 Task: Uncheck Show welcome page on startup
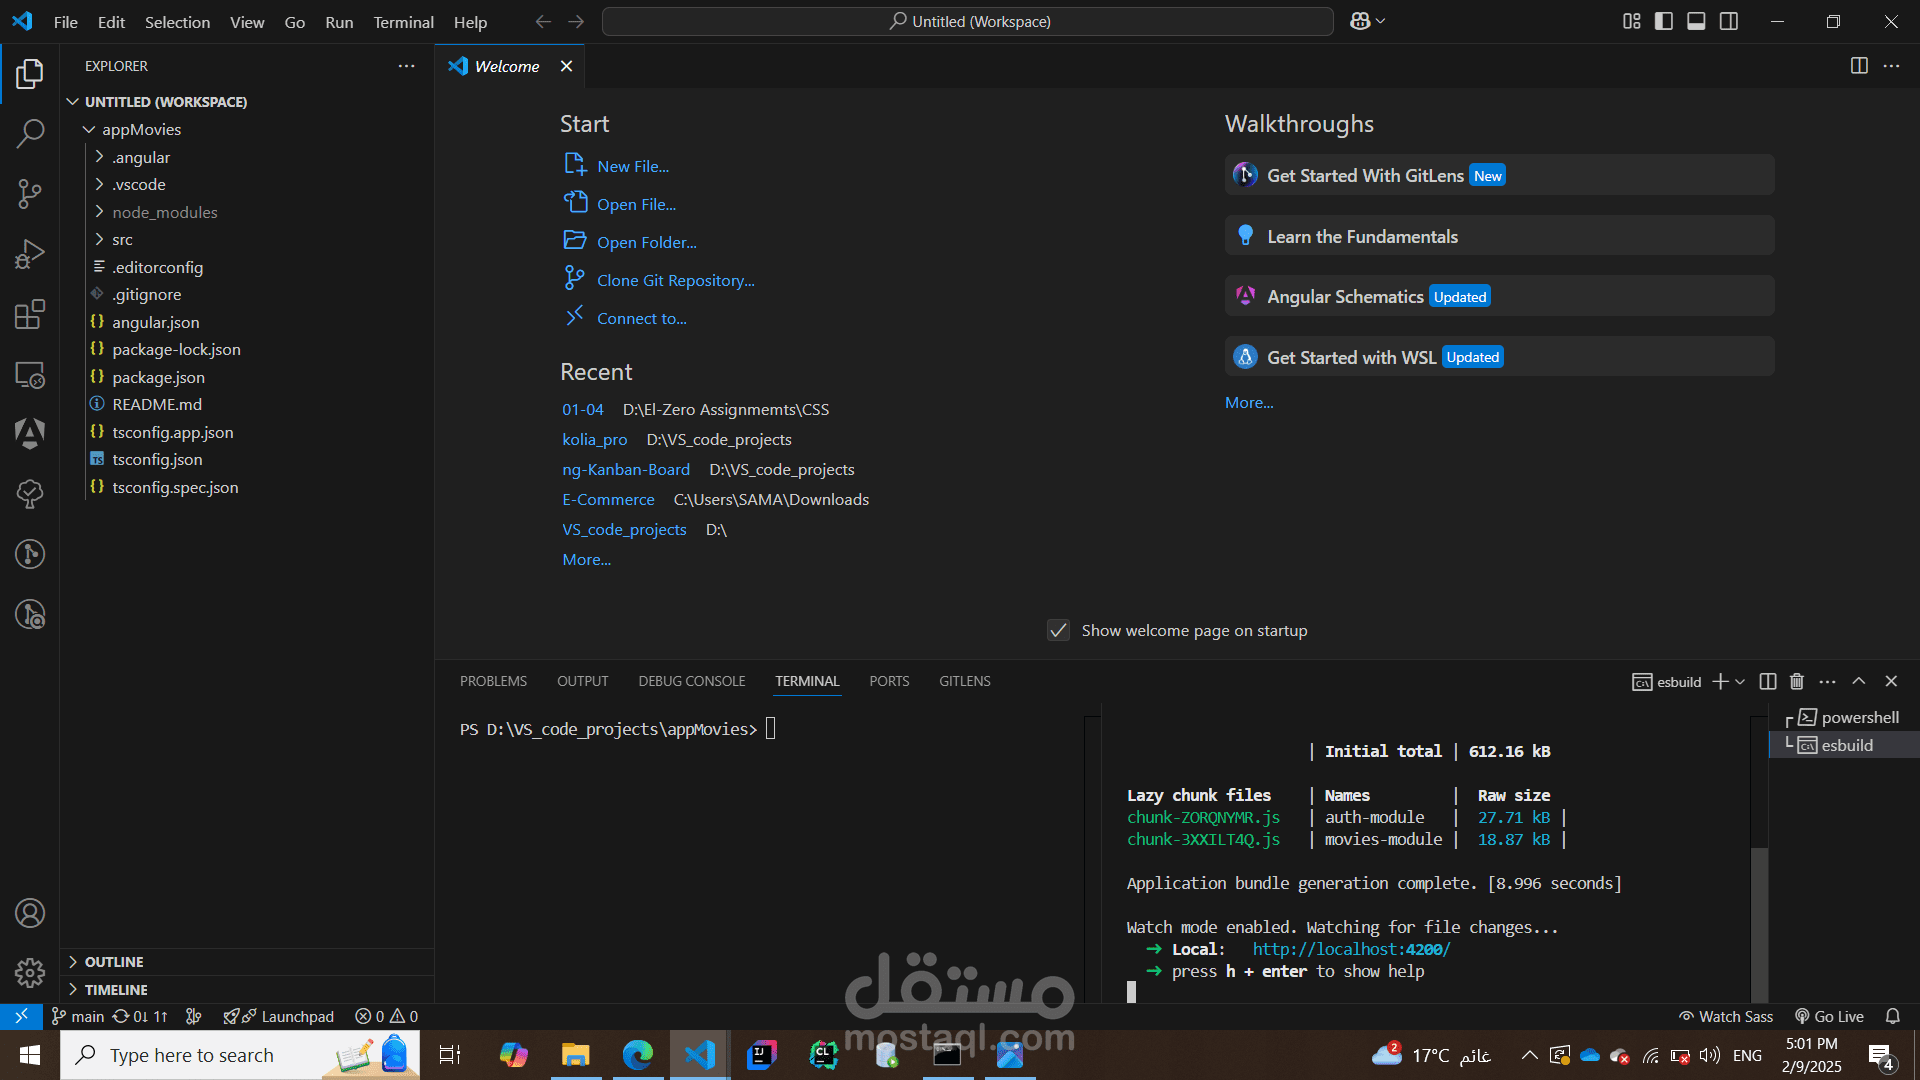tap(1058, 630)
